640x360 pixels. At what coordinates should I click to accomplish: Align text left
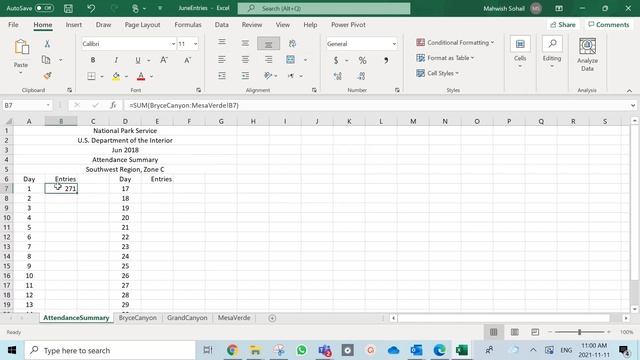(222, 60)
